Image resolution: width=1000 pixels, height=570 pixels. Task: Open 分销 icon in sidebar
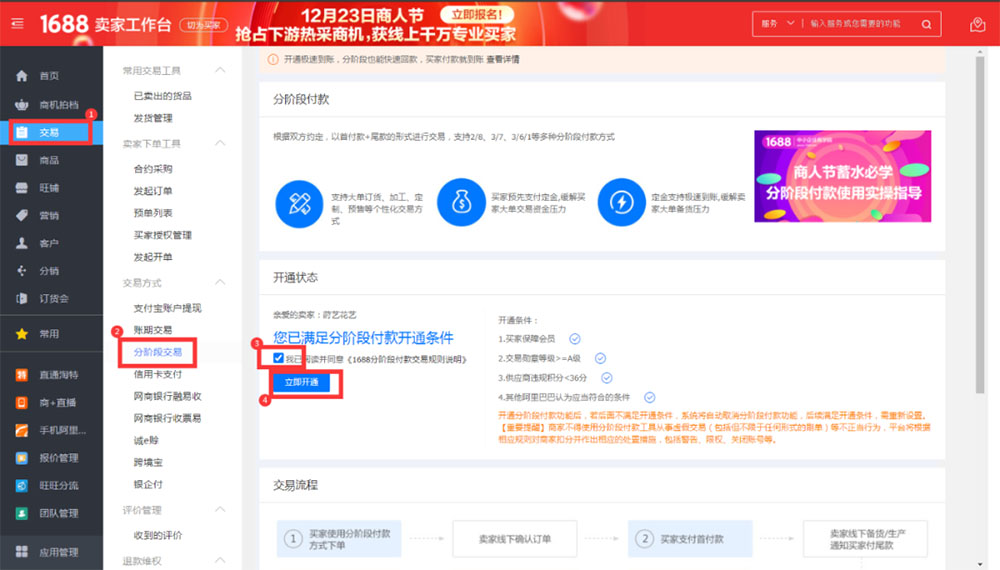(22, 271)
